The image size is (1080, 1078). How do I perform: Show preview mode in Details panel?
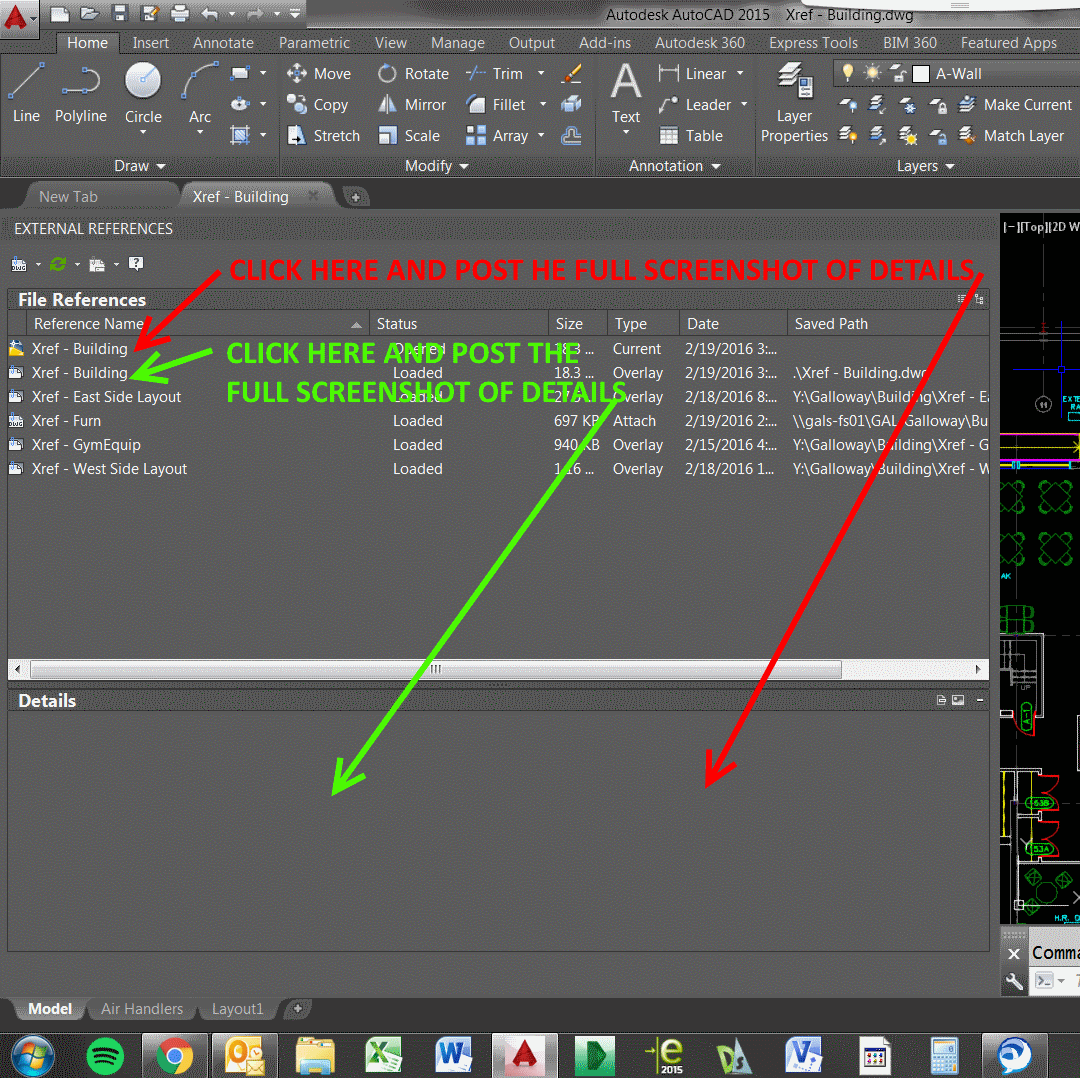(958, 700)
